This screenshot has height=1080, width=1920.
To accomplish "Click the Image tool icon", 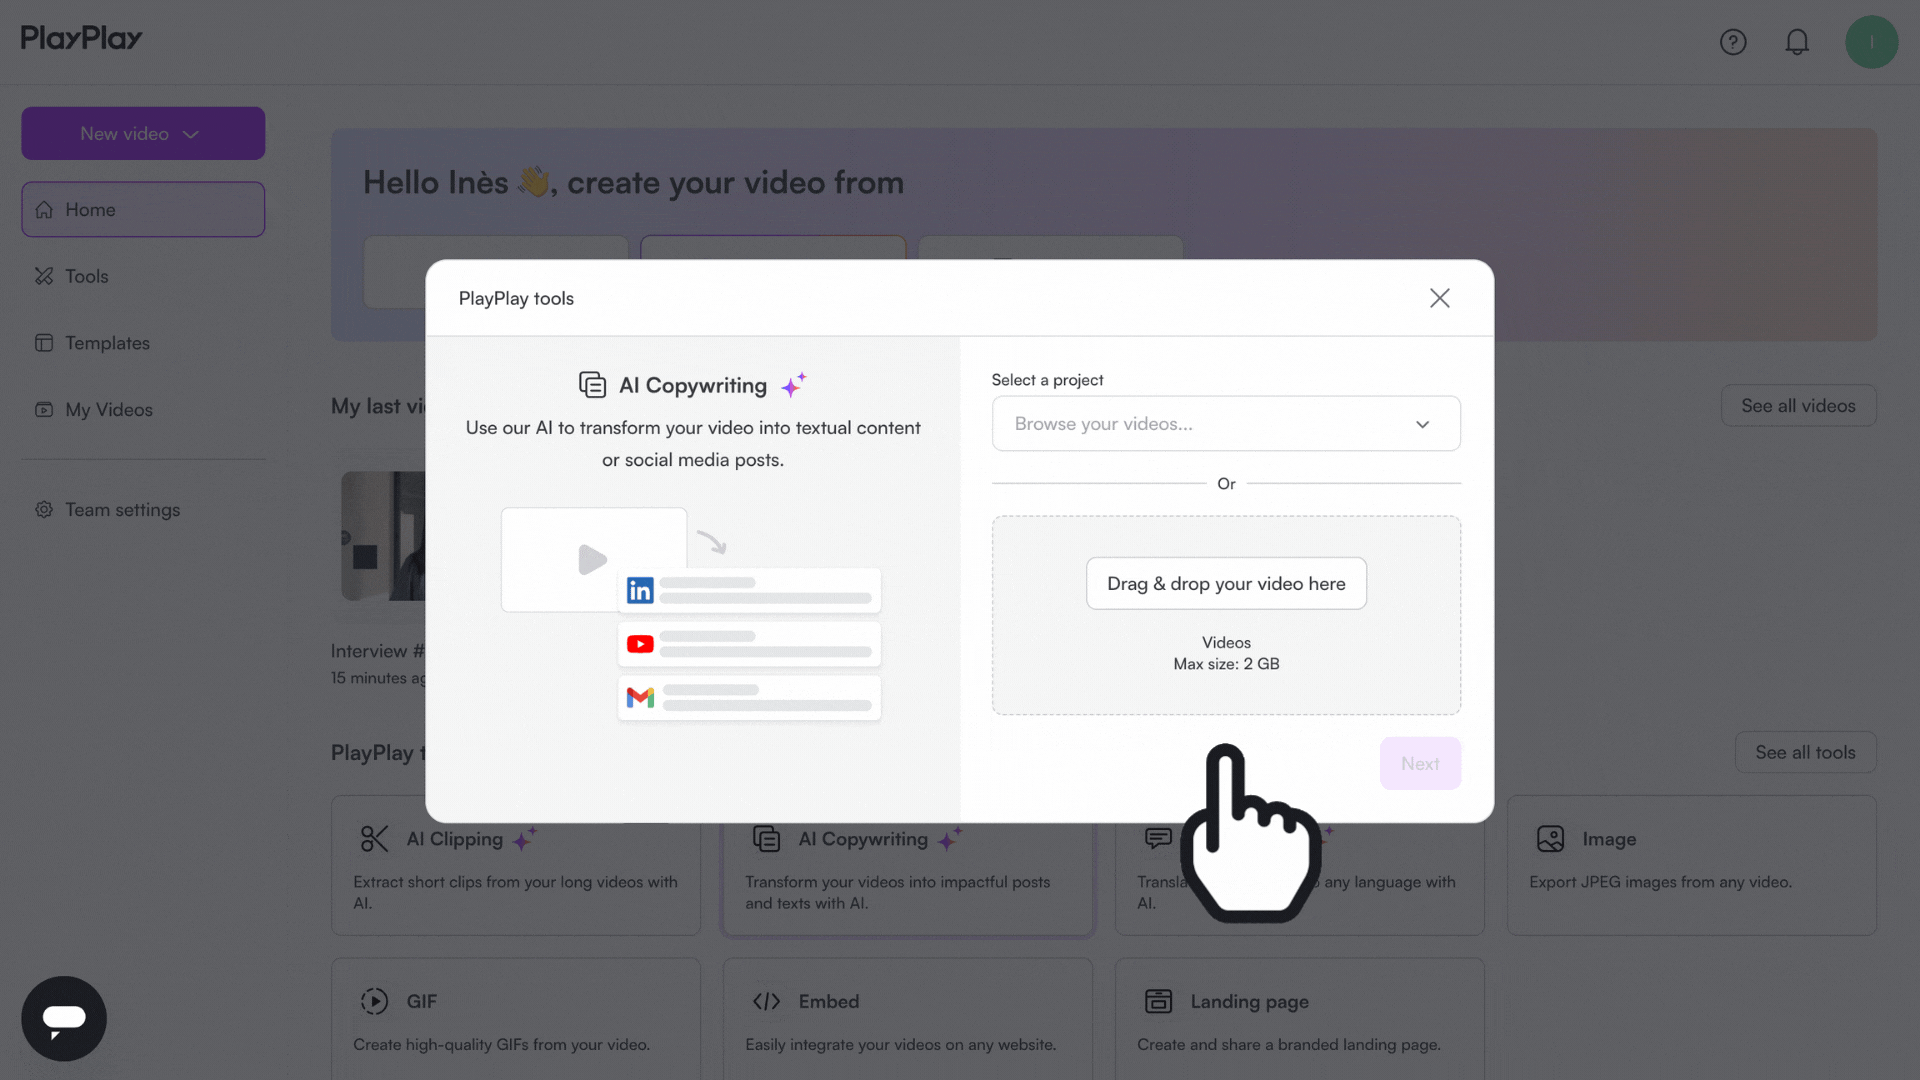I will (1550, 839).
